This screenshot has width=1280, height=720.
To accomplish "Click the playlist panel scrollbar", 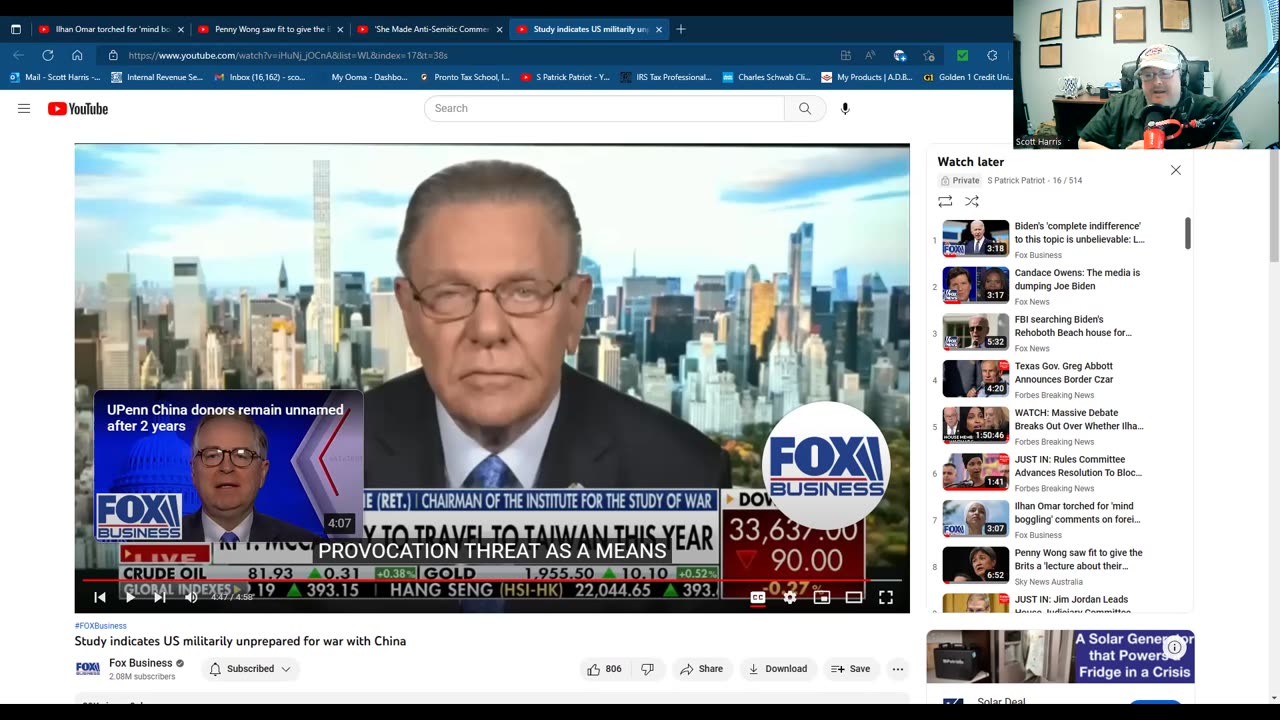I will (1188, 233).
